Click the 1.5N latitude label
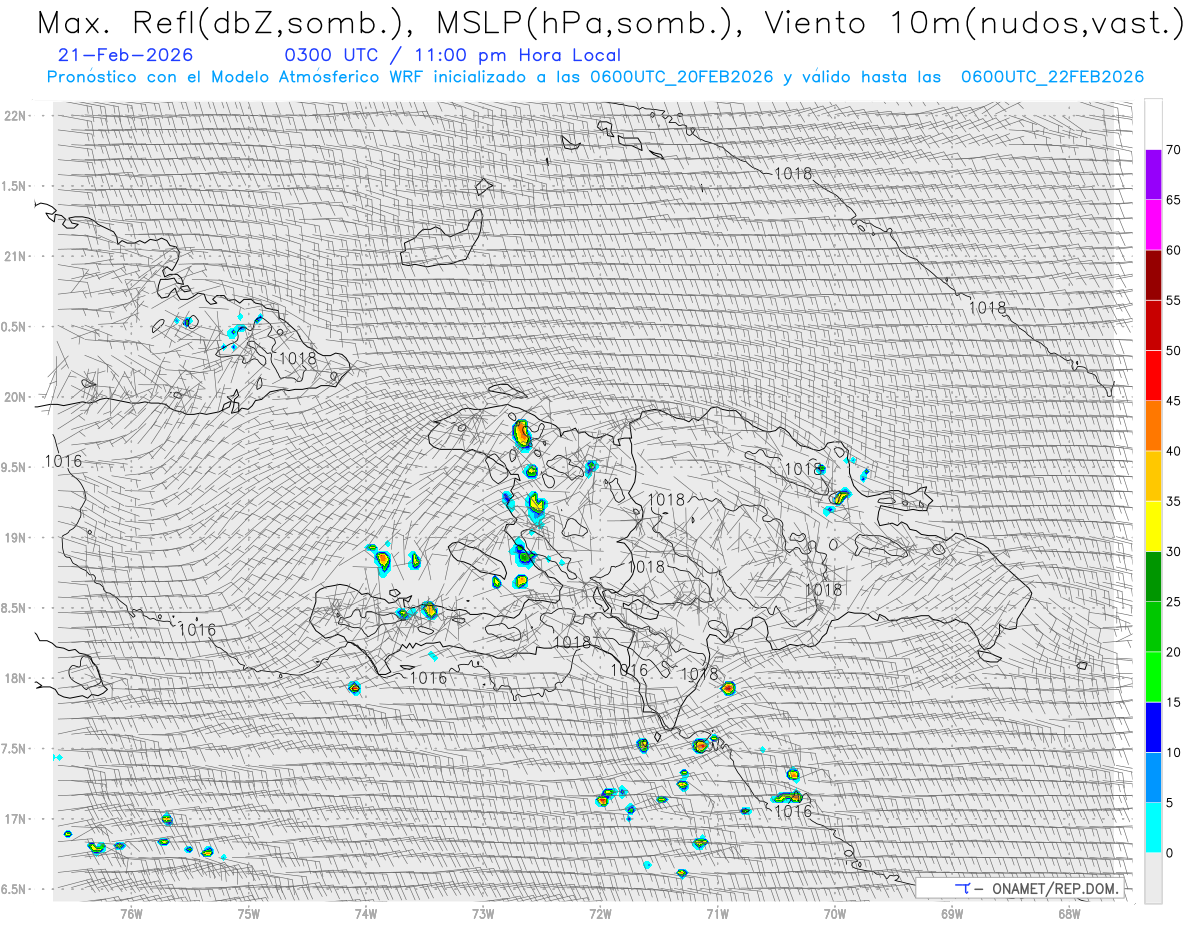 coord(15,186)
